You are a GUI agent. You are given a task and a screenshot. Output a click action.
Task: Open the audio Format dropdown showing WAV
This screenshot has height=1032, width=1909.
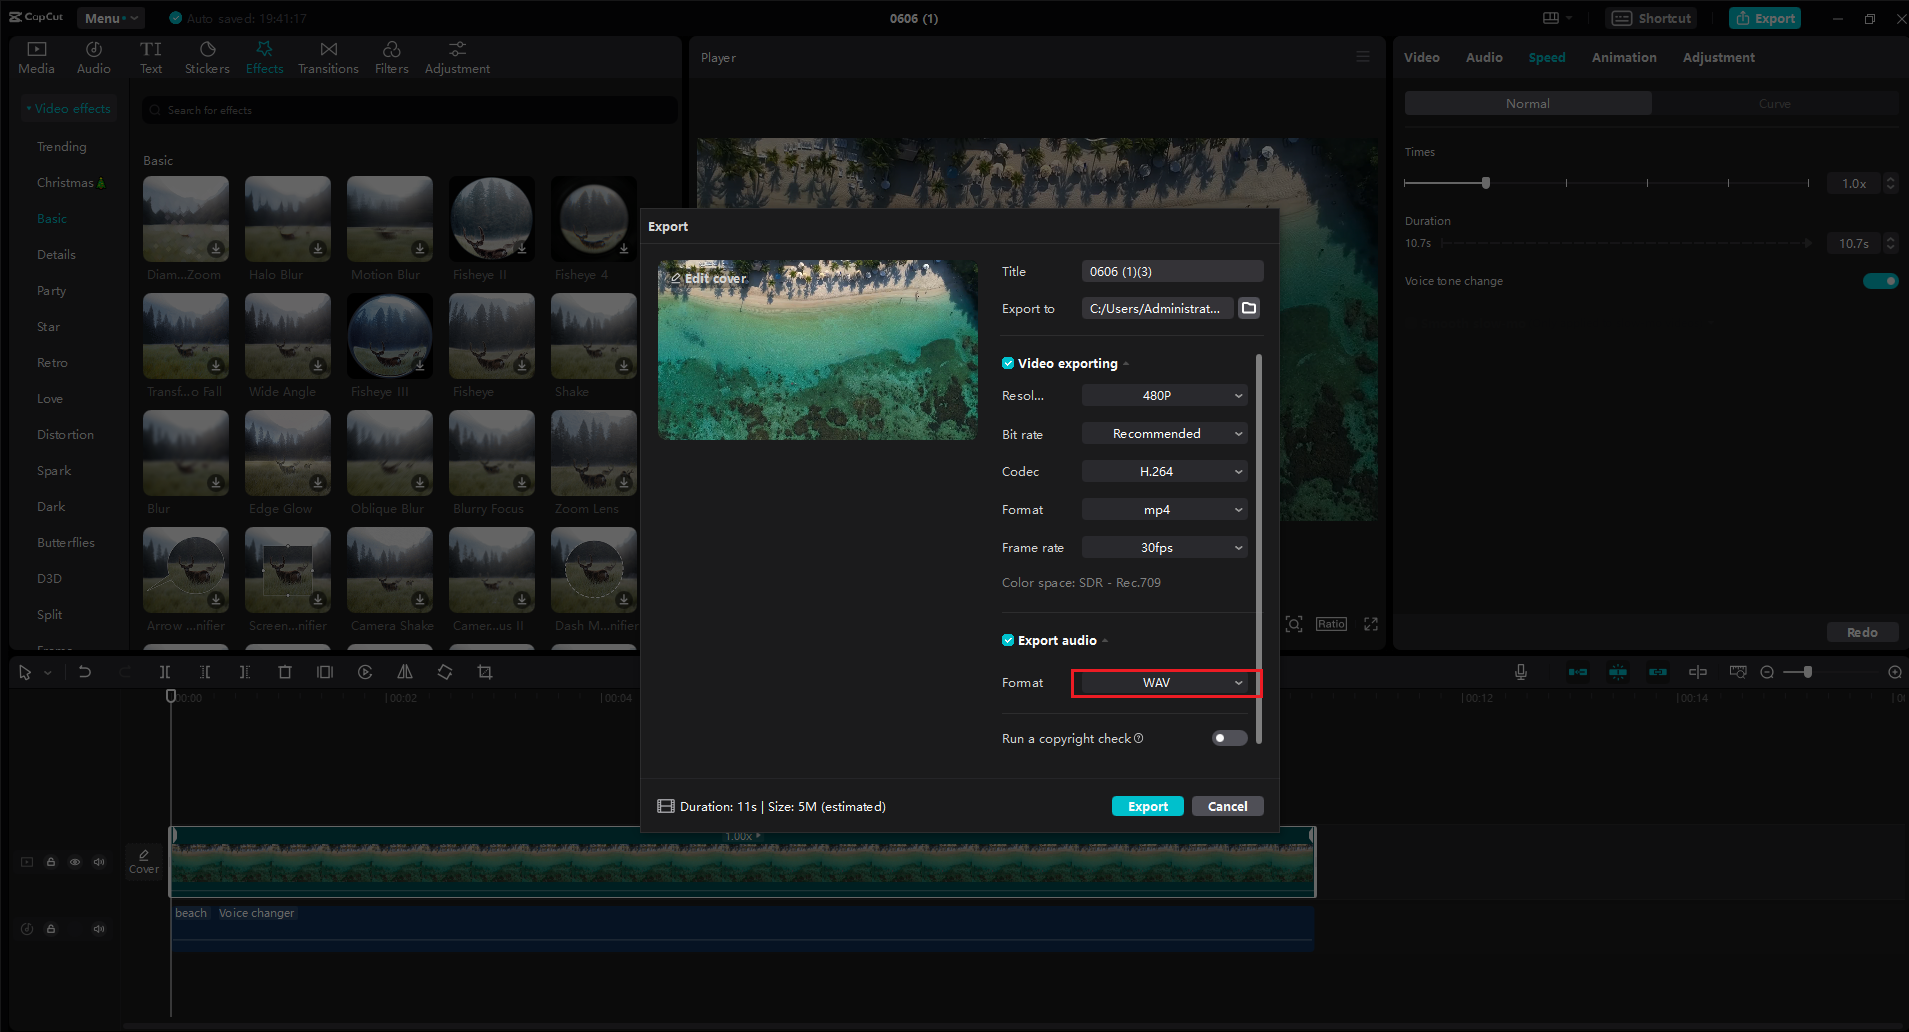click(x=1163, y=682)
